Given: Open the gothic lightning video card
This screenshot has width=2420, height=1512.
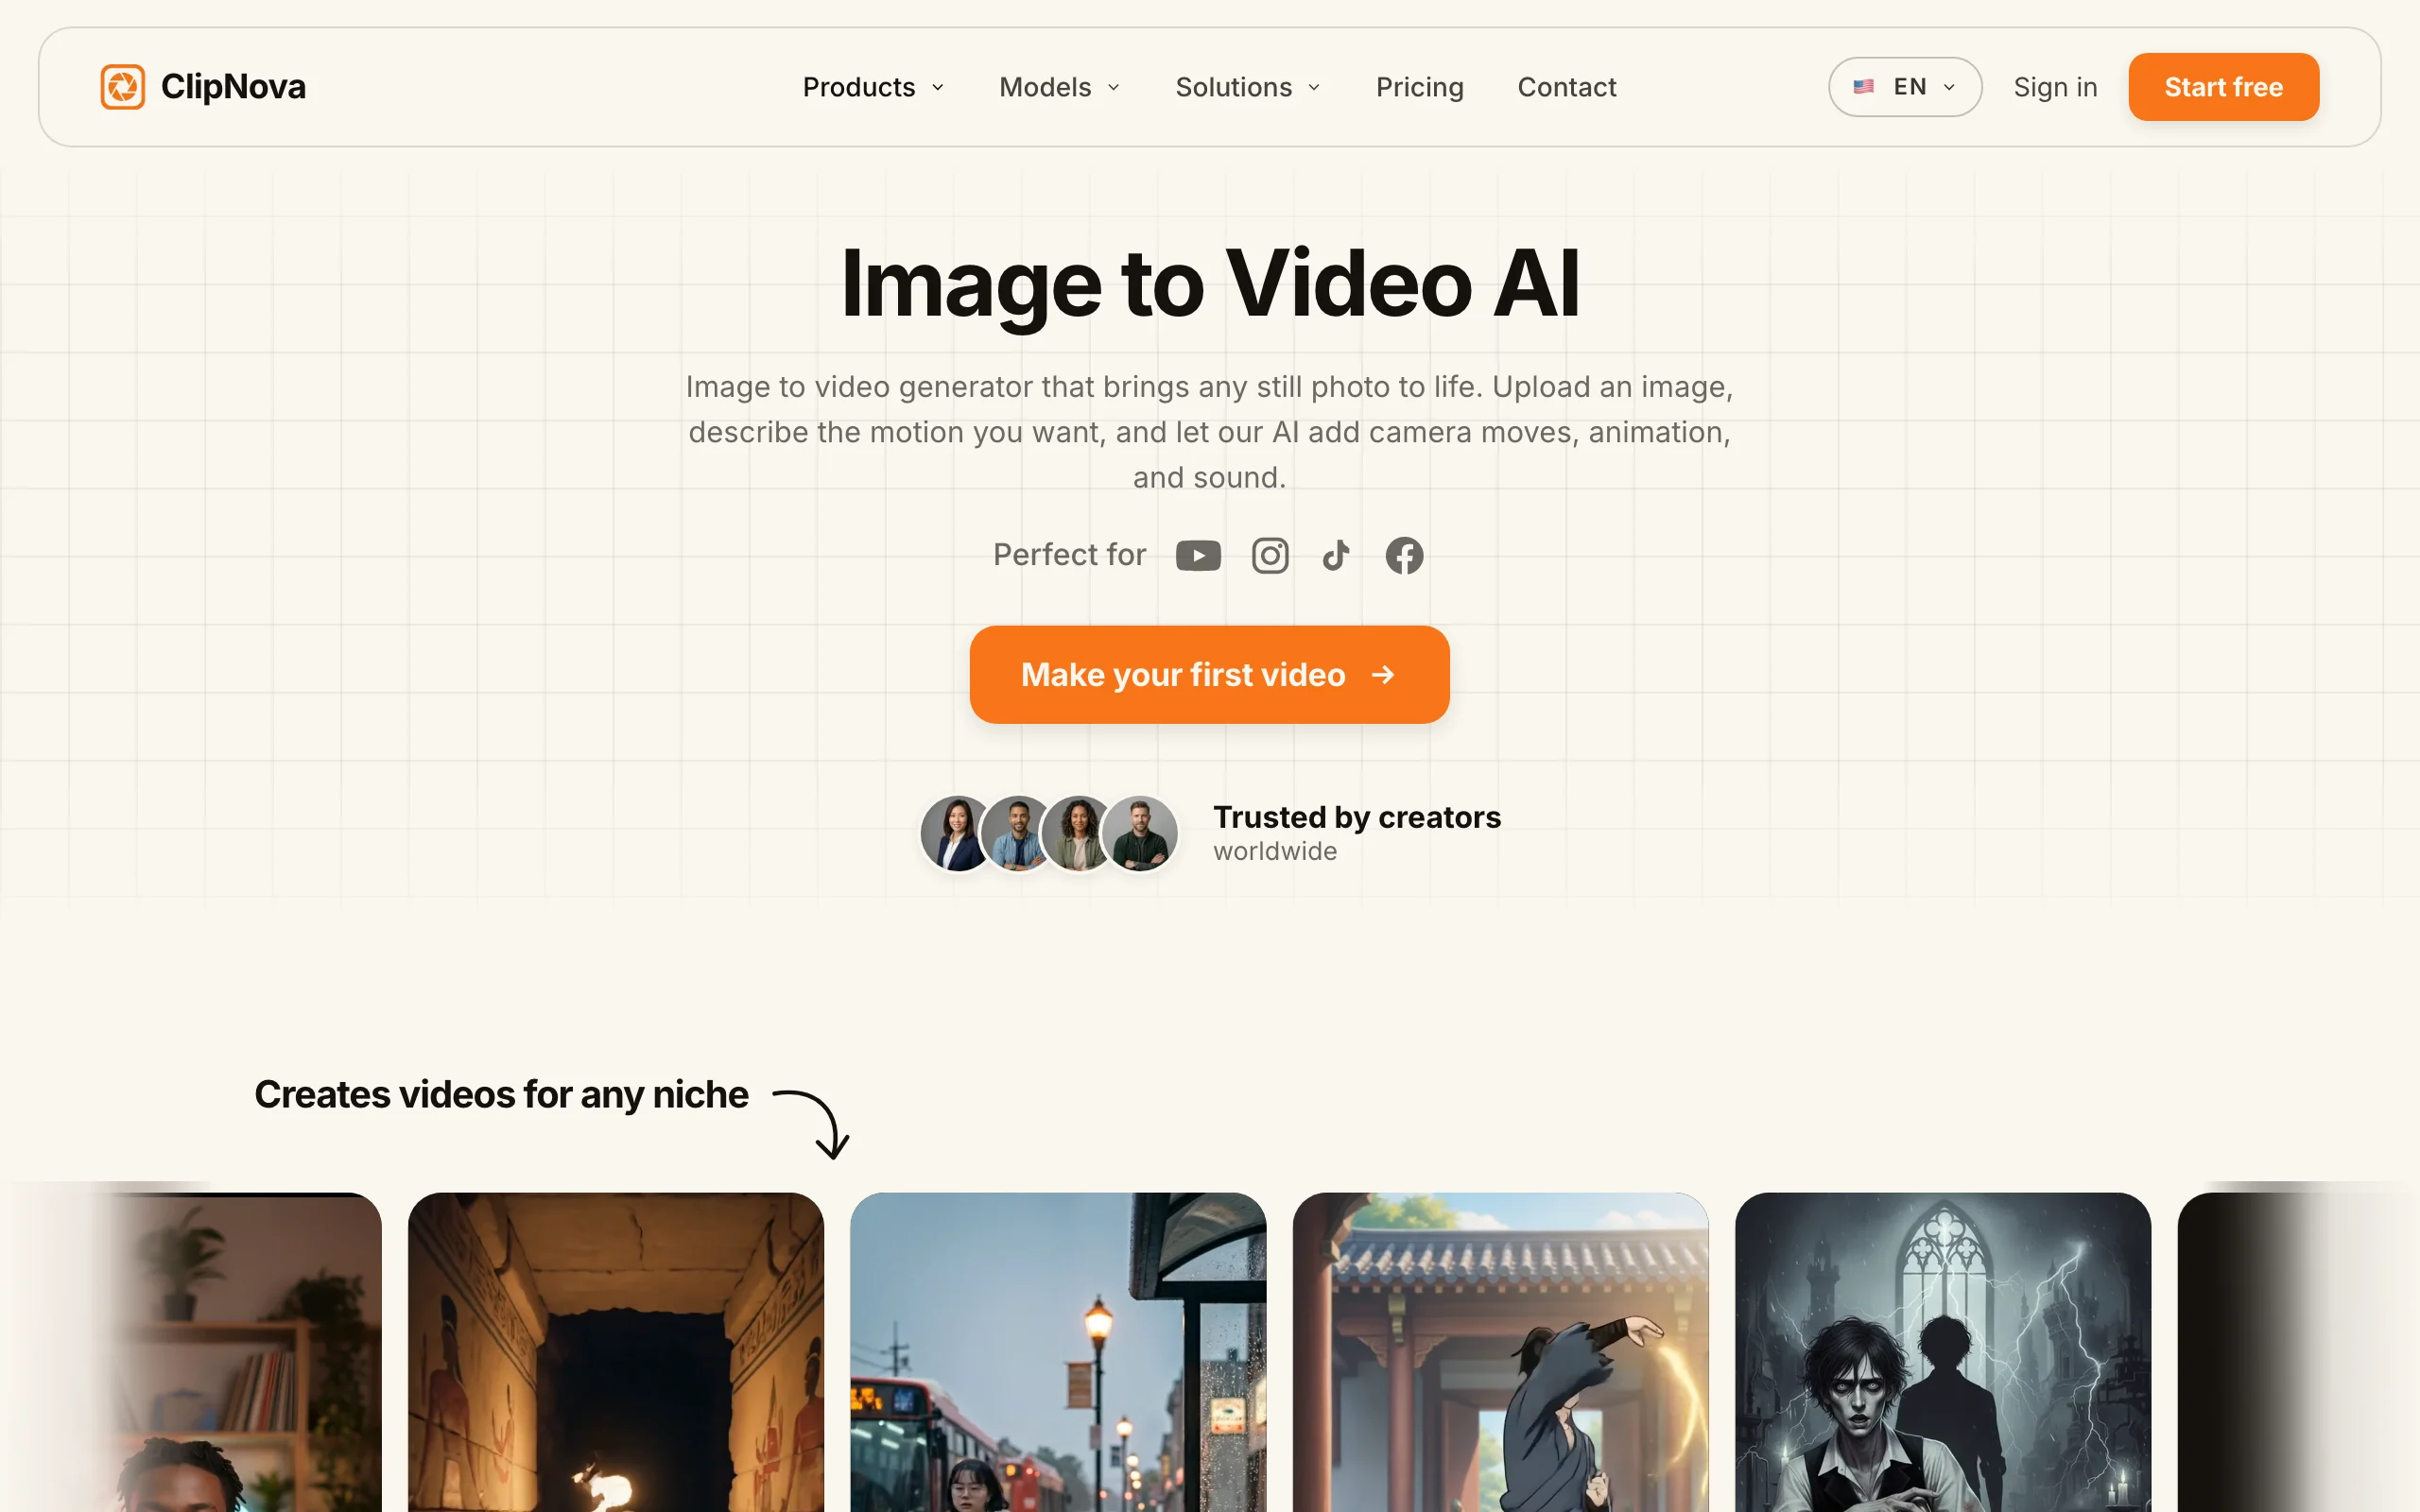Looking at the screenshot, I should click(1943, 1352).
